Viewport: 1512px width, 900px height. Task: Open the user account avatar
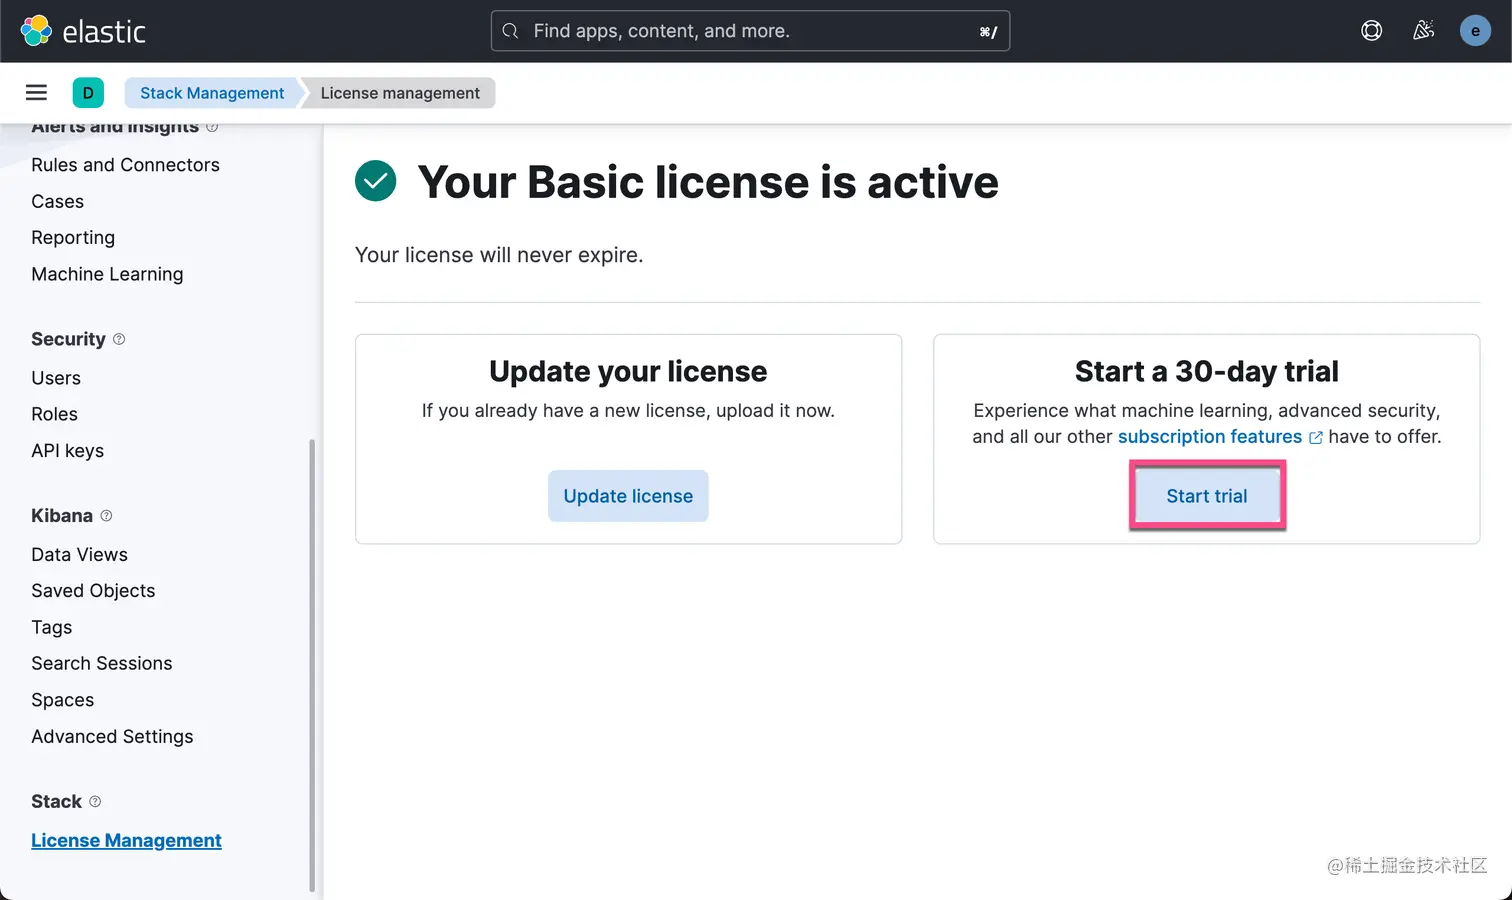[x=1475, y=31]
